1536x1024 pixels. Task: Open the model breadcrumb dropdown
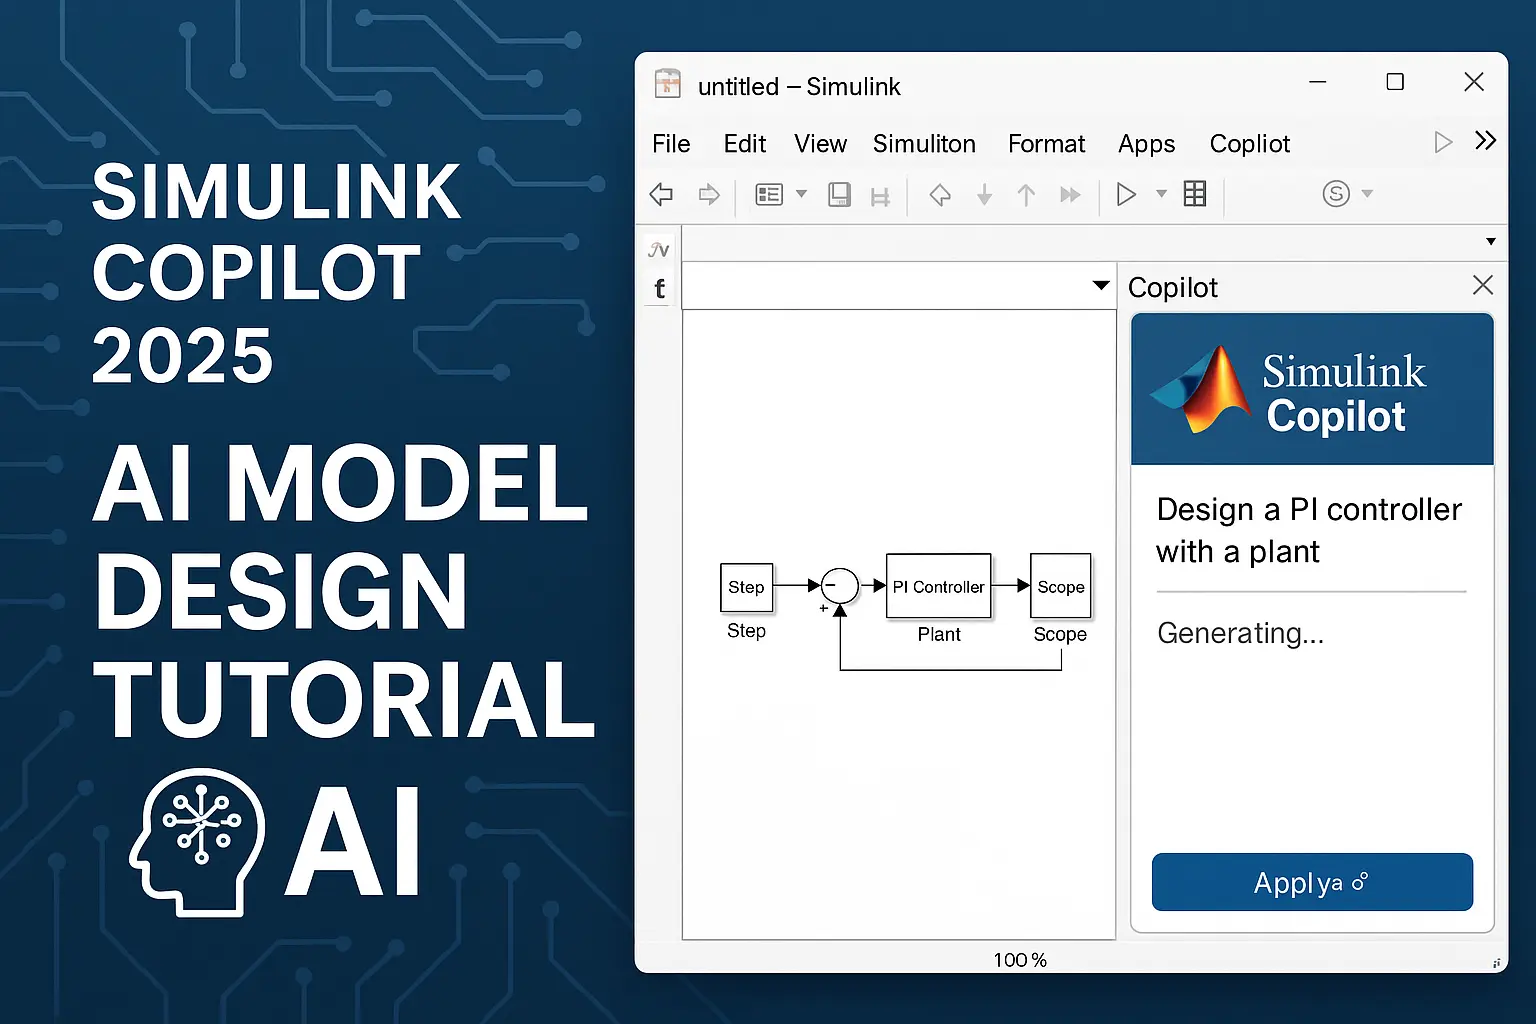coord(1101,285)
